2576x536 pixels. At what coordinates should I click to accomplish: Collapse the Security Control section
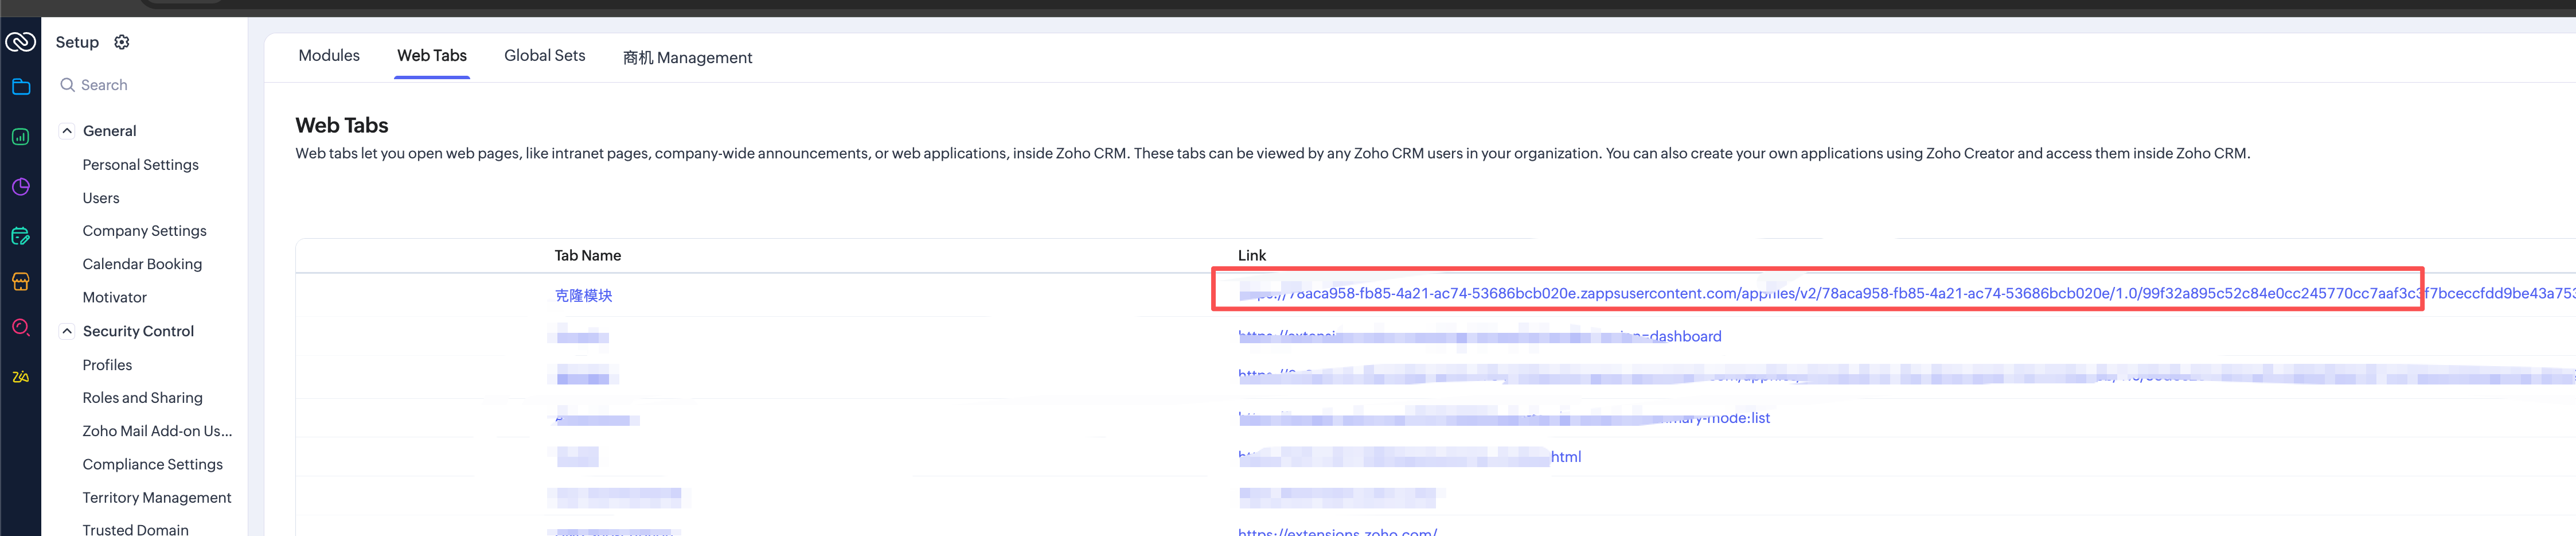[67, 331]
